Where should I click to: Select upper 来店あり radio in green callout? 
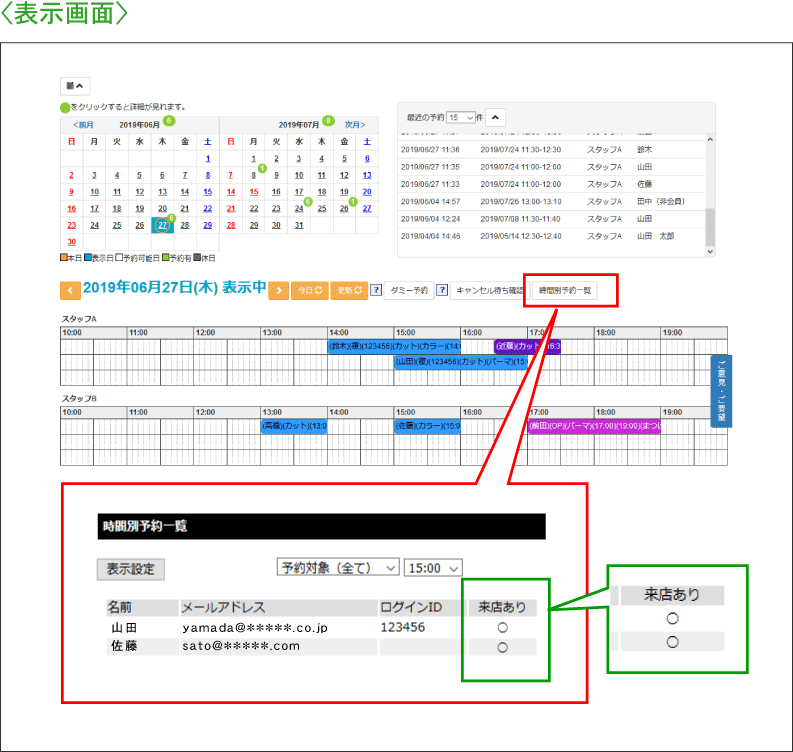[673, 619]
